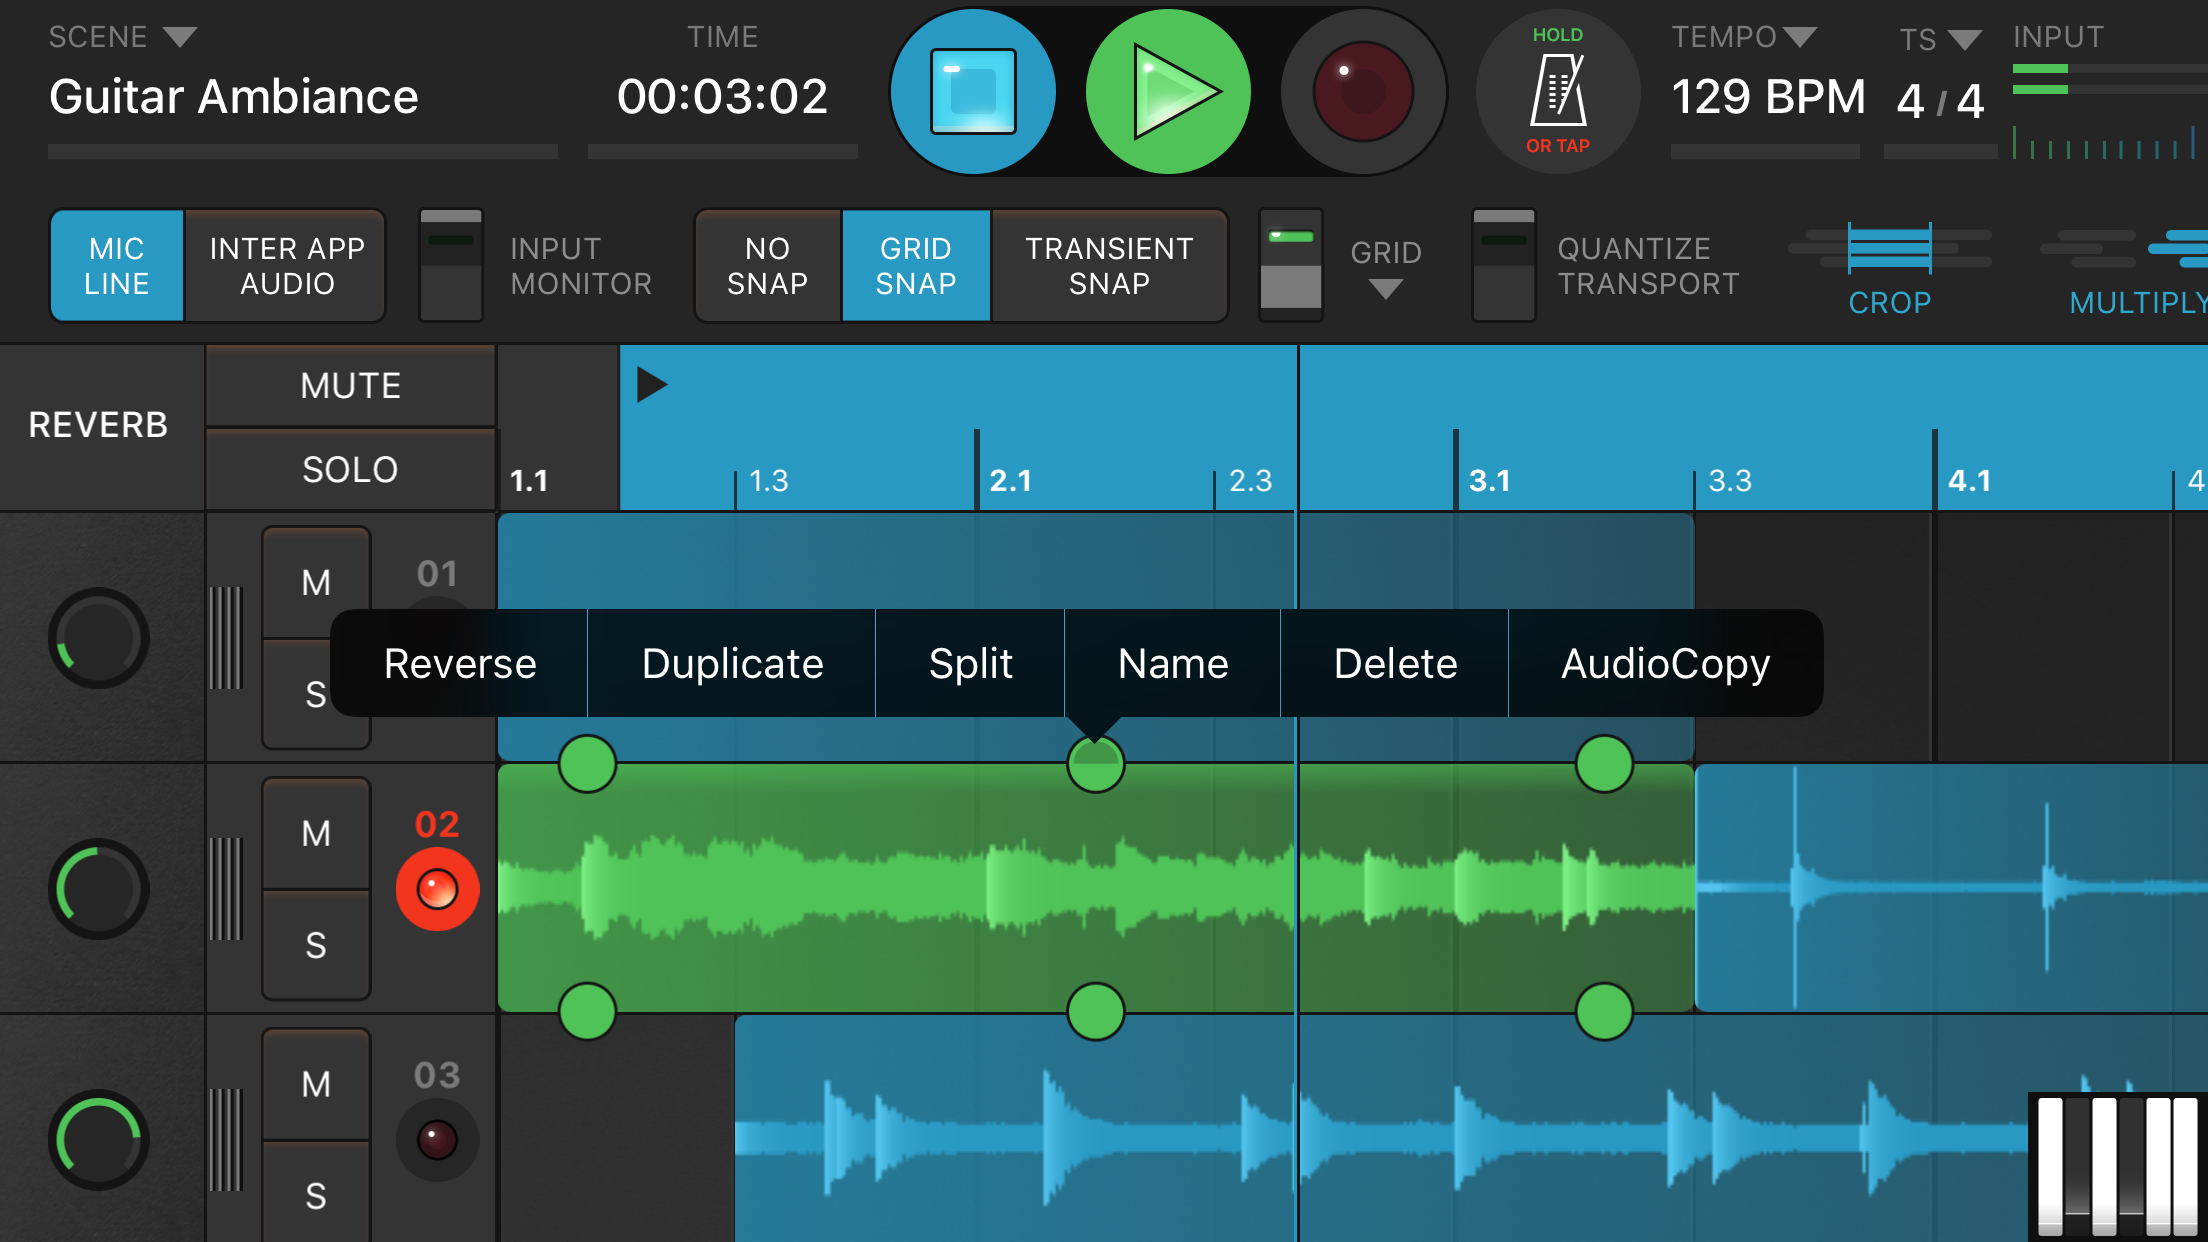Toggle the Input Monitor switch
This screenshot has width=2208, height=1242.
coord(451,265)
